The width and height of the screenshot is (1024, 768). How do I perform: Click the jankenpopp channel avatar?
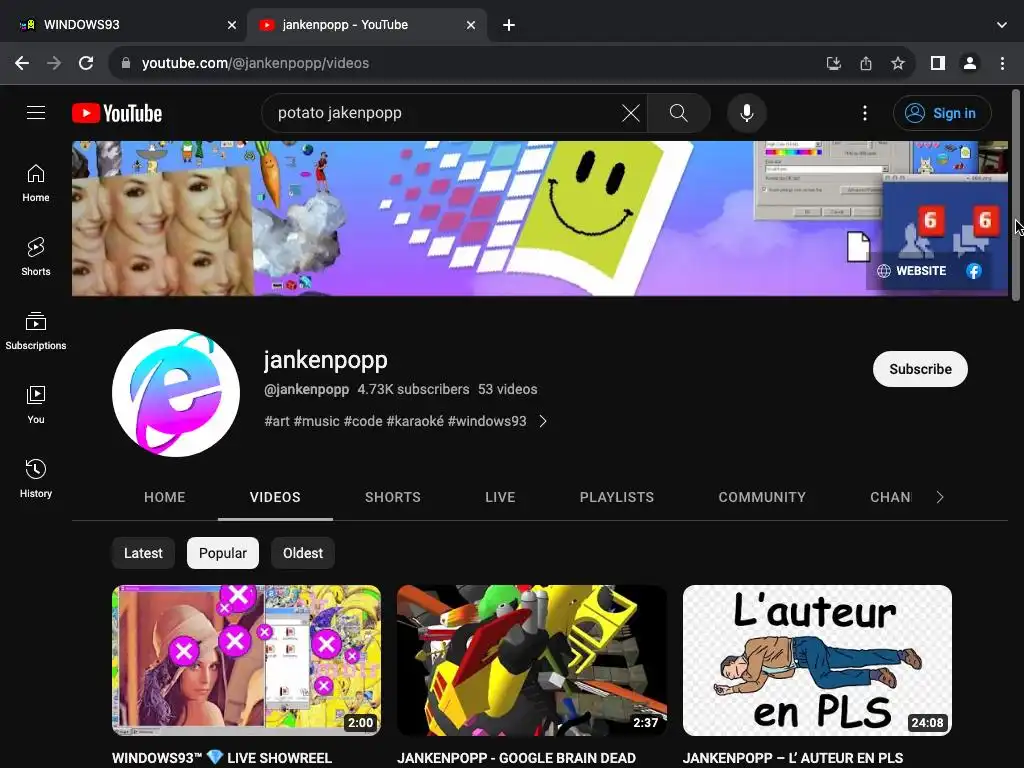coord(176,392)
